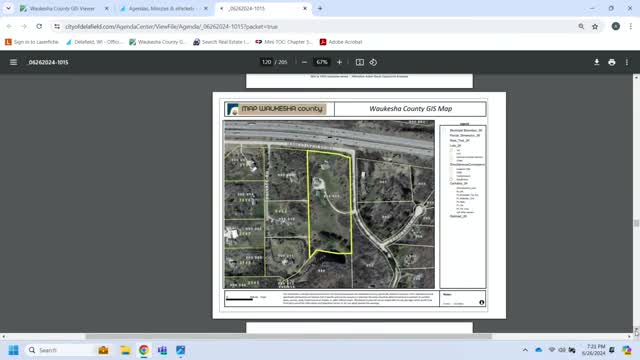This screenshot has width=640, height=360.
Task: Open File Explorer from taskbar
Action: tap(125, 350)
